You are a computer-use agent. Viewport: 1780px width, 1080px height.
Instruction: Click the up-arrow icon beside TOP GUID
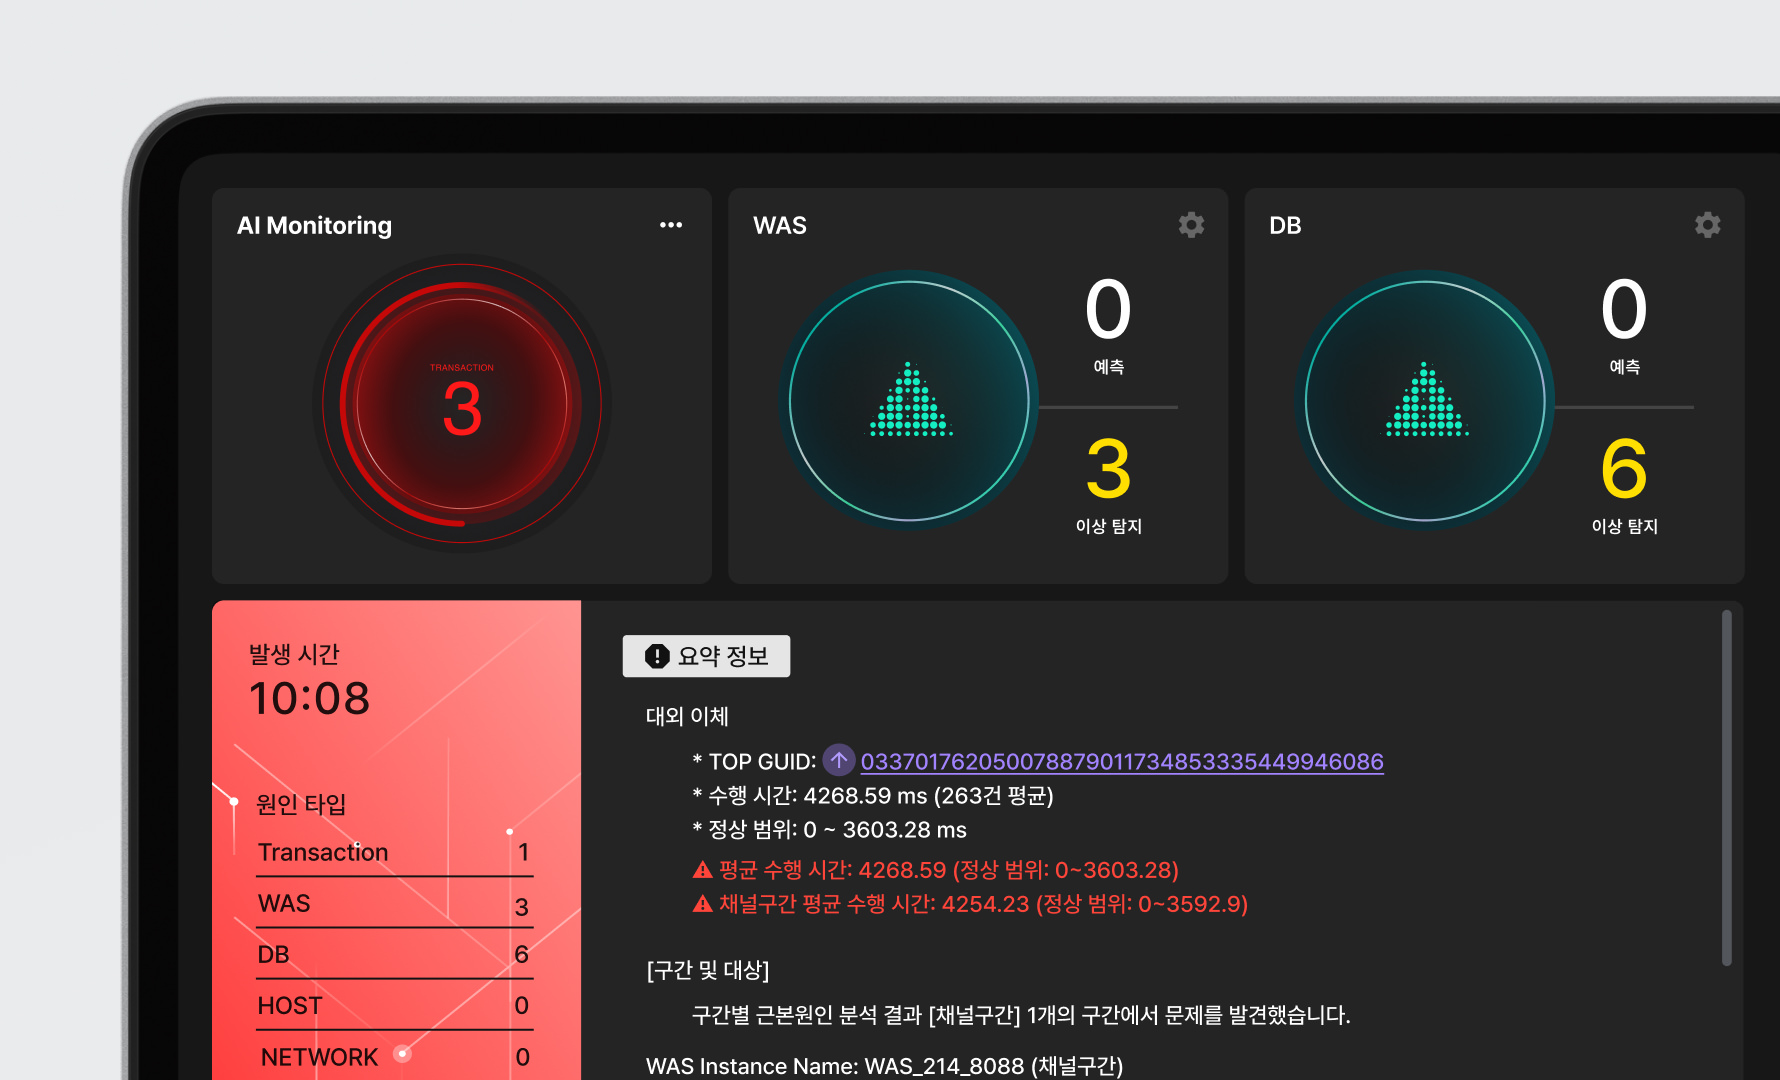click(839, 761)
